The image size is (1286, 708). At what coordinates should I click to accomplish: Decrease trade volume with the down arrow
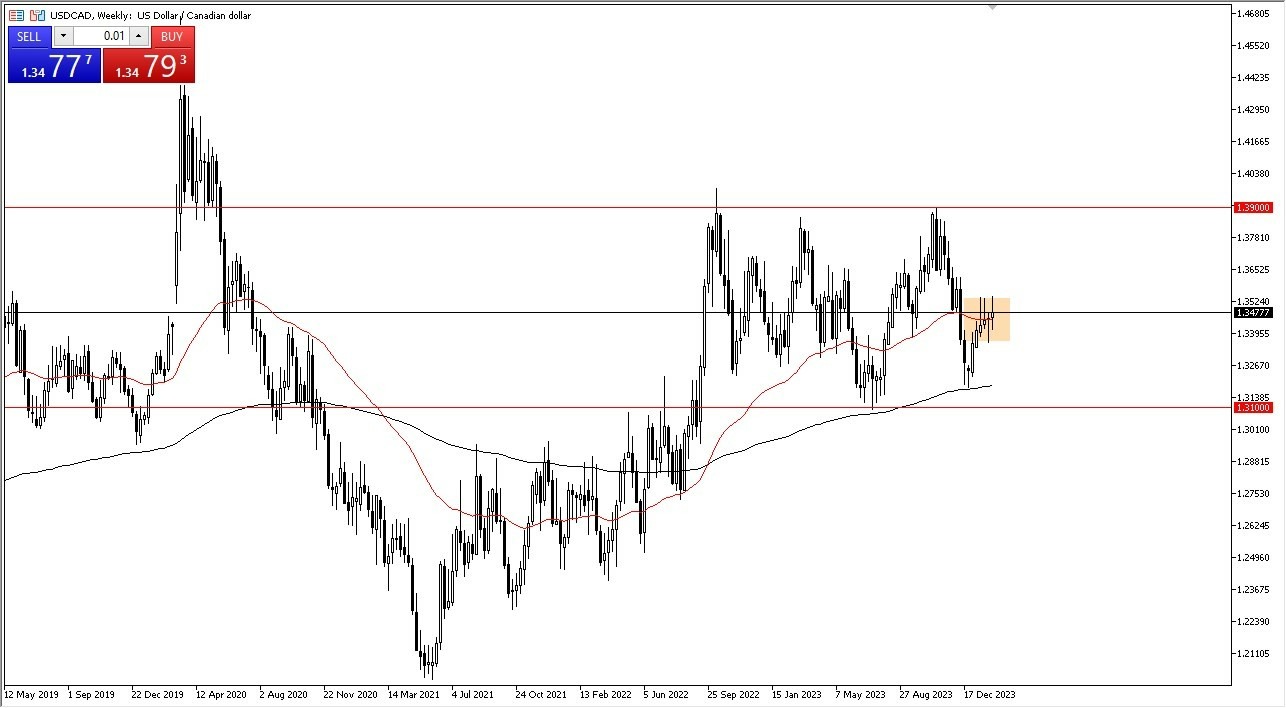62,37
